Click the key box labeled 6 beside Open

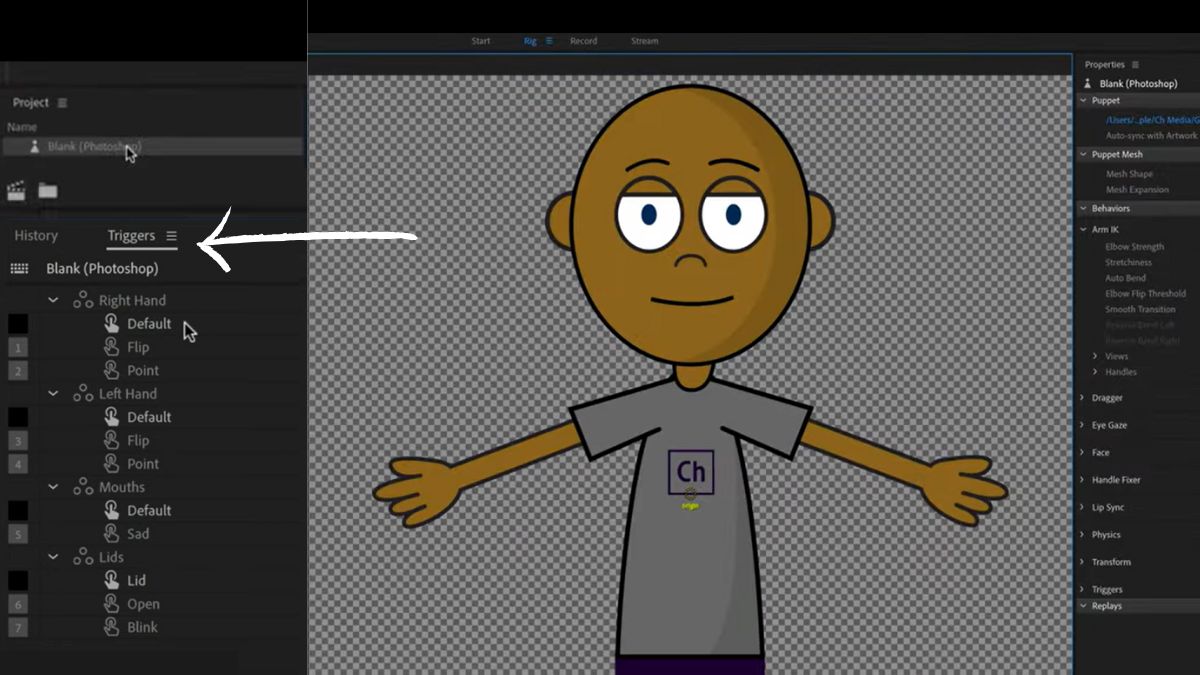pyautogui.click(x=18, y=604)
